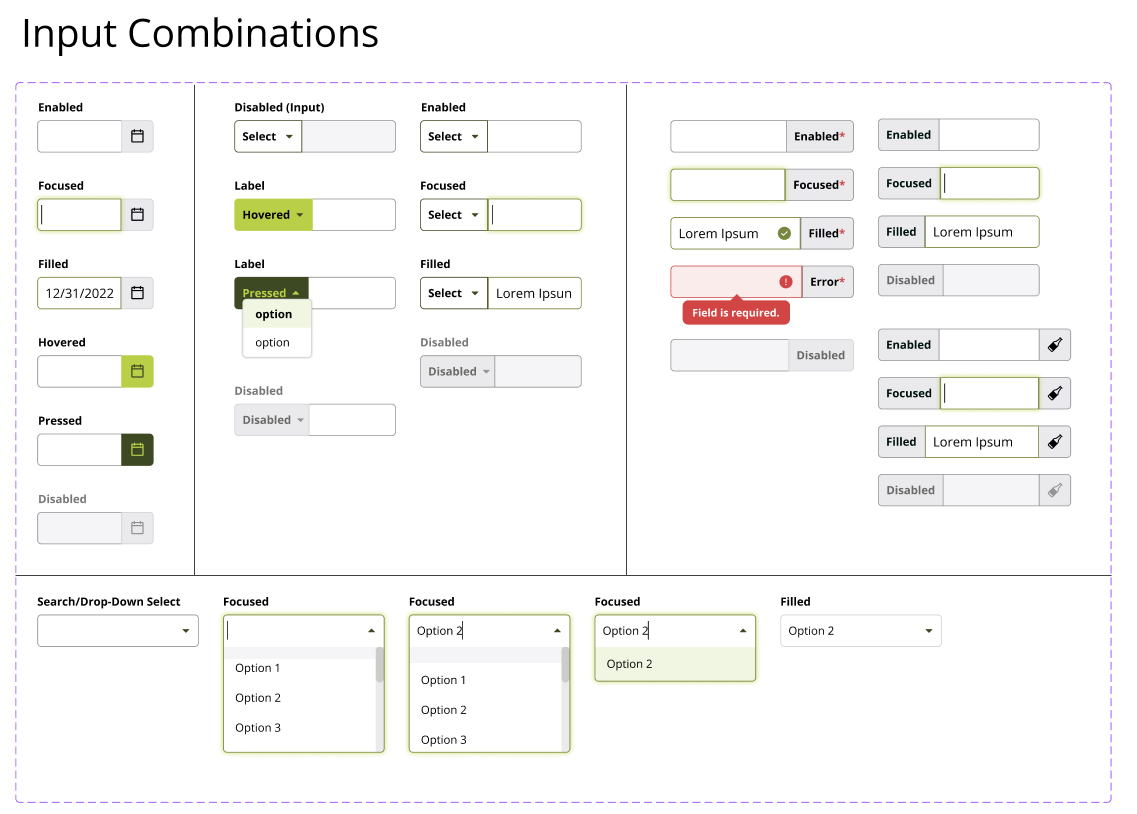
Task: Click the red error exclamation icon
Action: (785, 282)
